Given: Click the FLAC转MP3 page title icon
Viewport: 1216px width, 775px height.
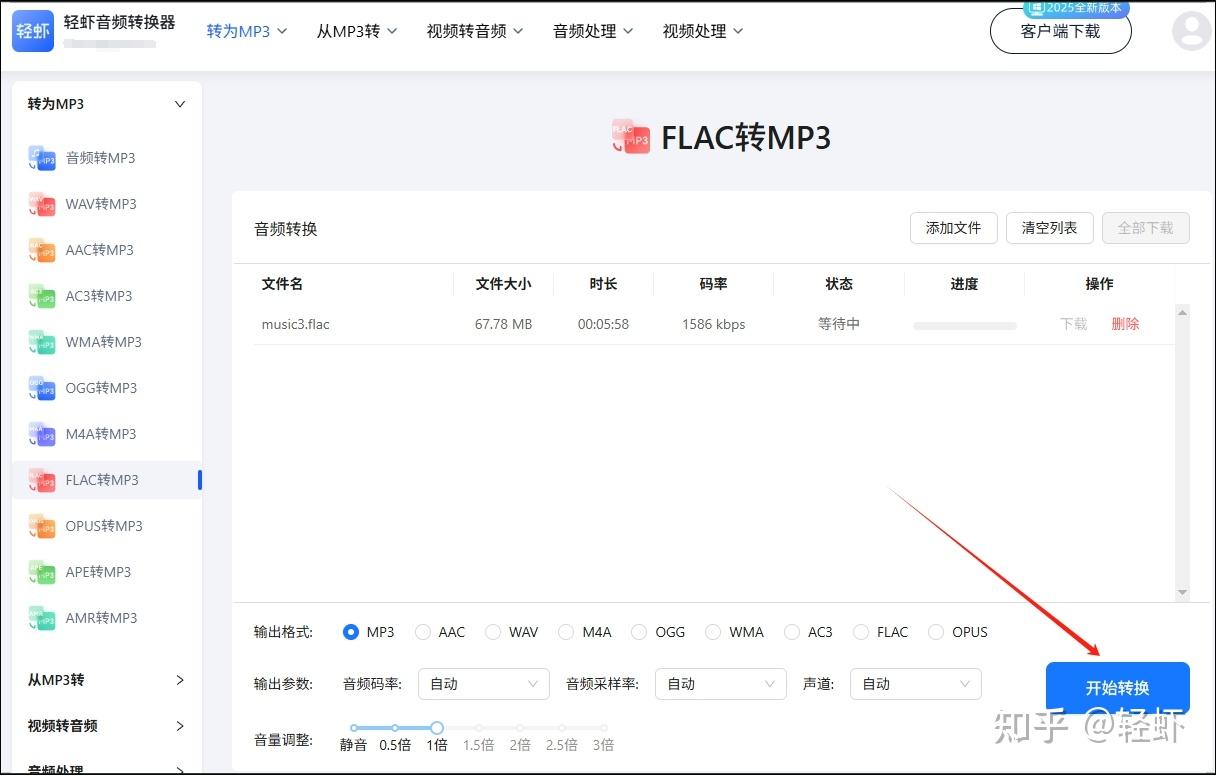Looking at the screenshot, I should click(631, 137).
